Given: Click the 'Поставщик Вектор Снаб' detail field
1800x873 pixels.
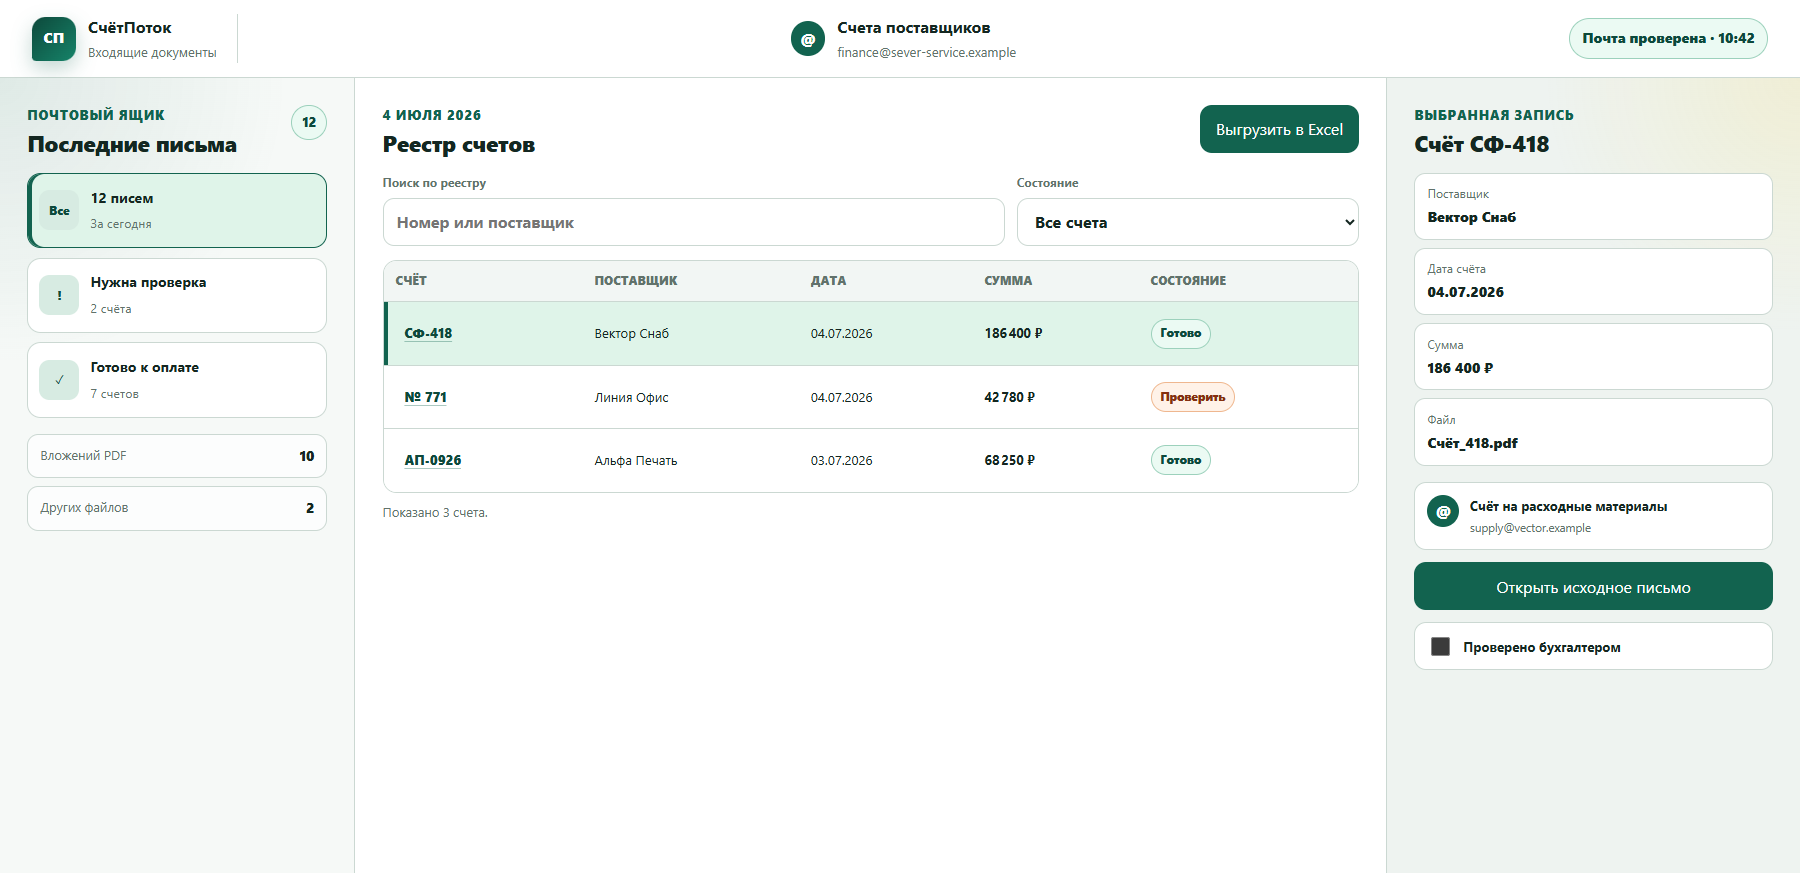Looking at the screenshot, I should [1593, 206].
